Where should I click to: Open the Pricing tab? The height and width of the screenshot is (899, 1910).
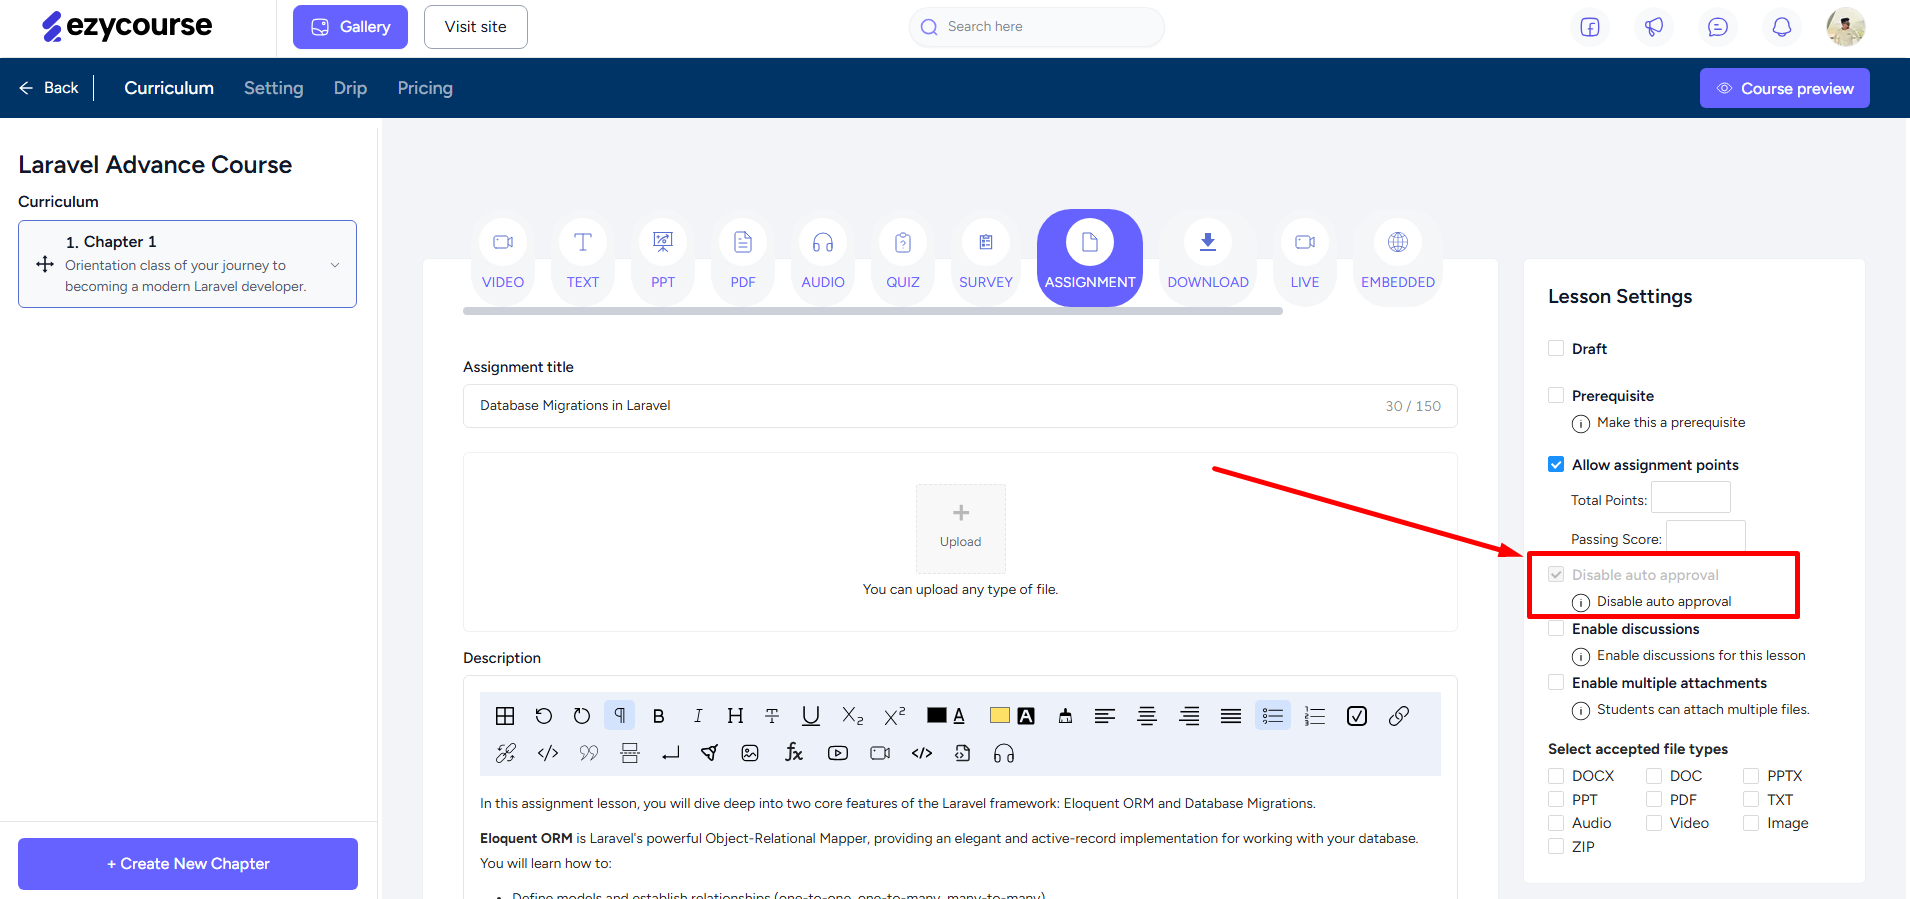click(x=425, y=88)
